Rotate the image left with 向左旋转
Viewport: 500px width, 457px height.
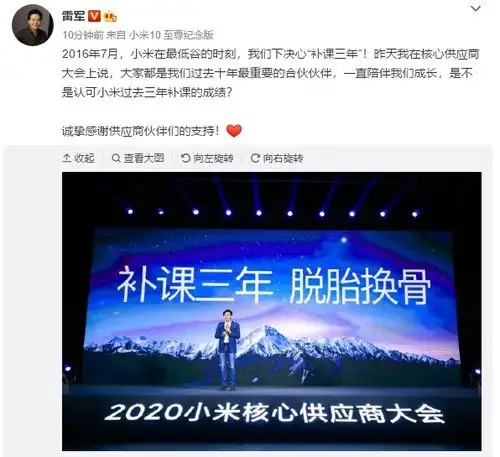point(207,158)
